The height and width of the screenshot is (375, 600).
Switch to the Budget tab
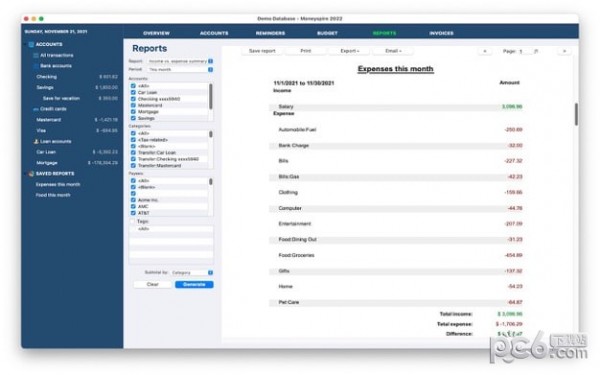pyautogui.click(x=327, y=33)
